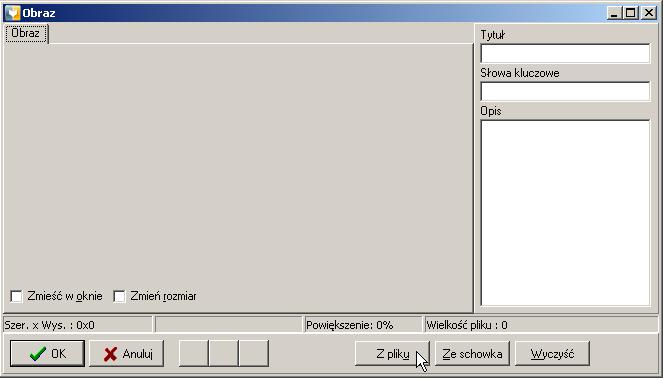Minimize the Obraz window
The height and width of the screenshot is (378, 663).
614,13
